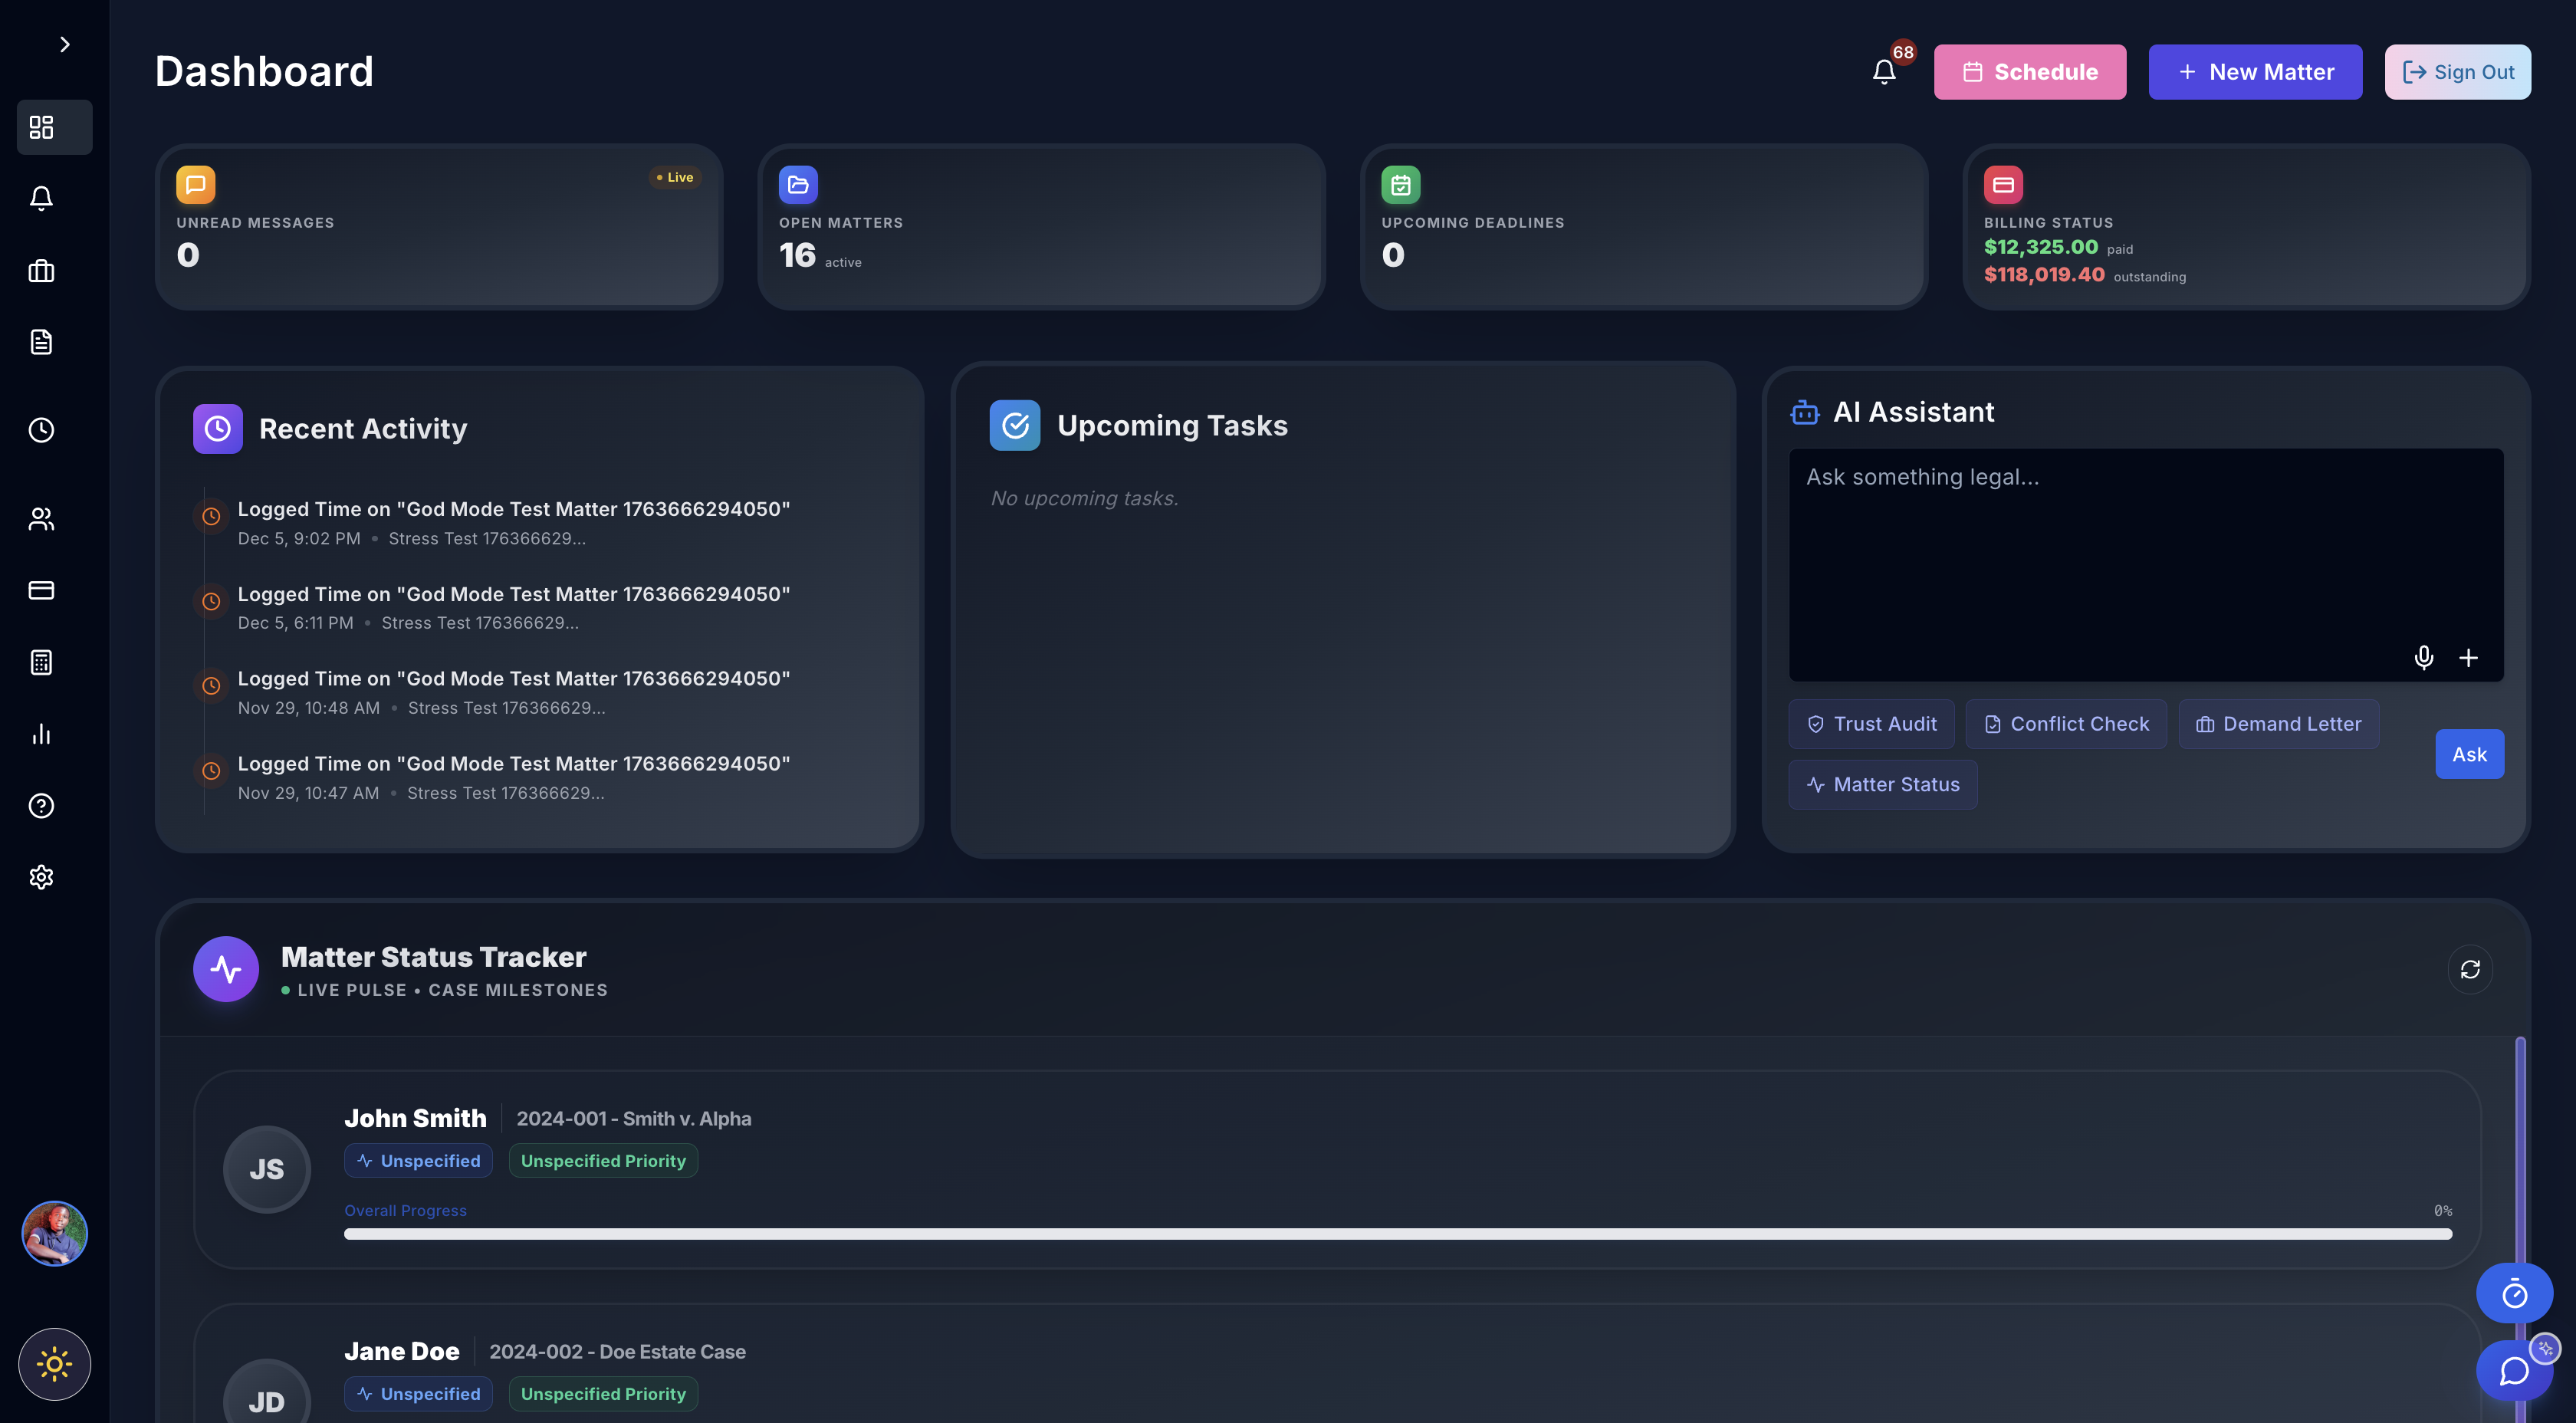This screenshot has height=1423, width=2576.
Task: Click the $118,019.40 outstanding amount
Action: 2044,275
